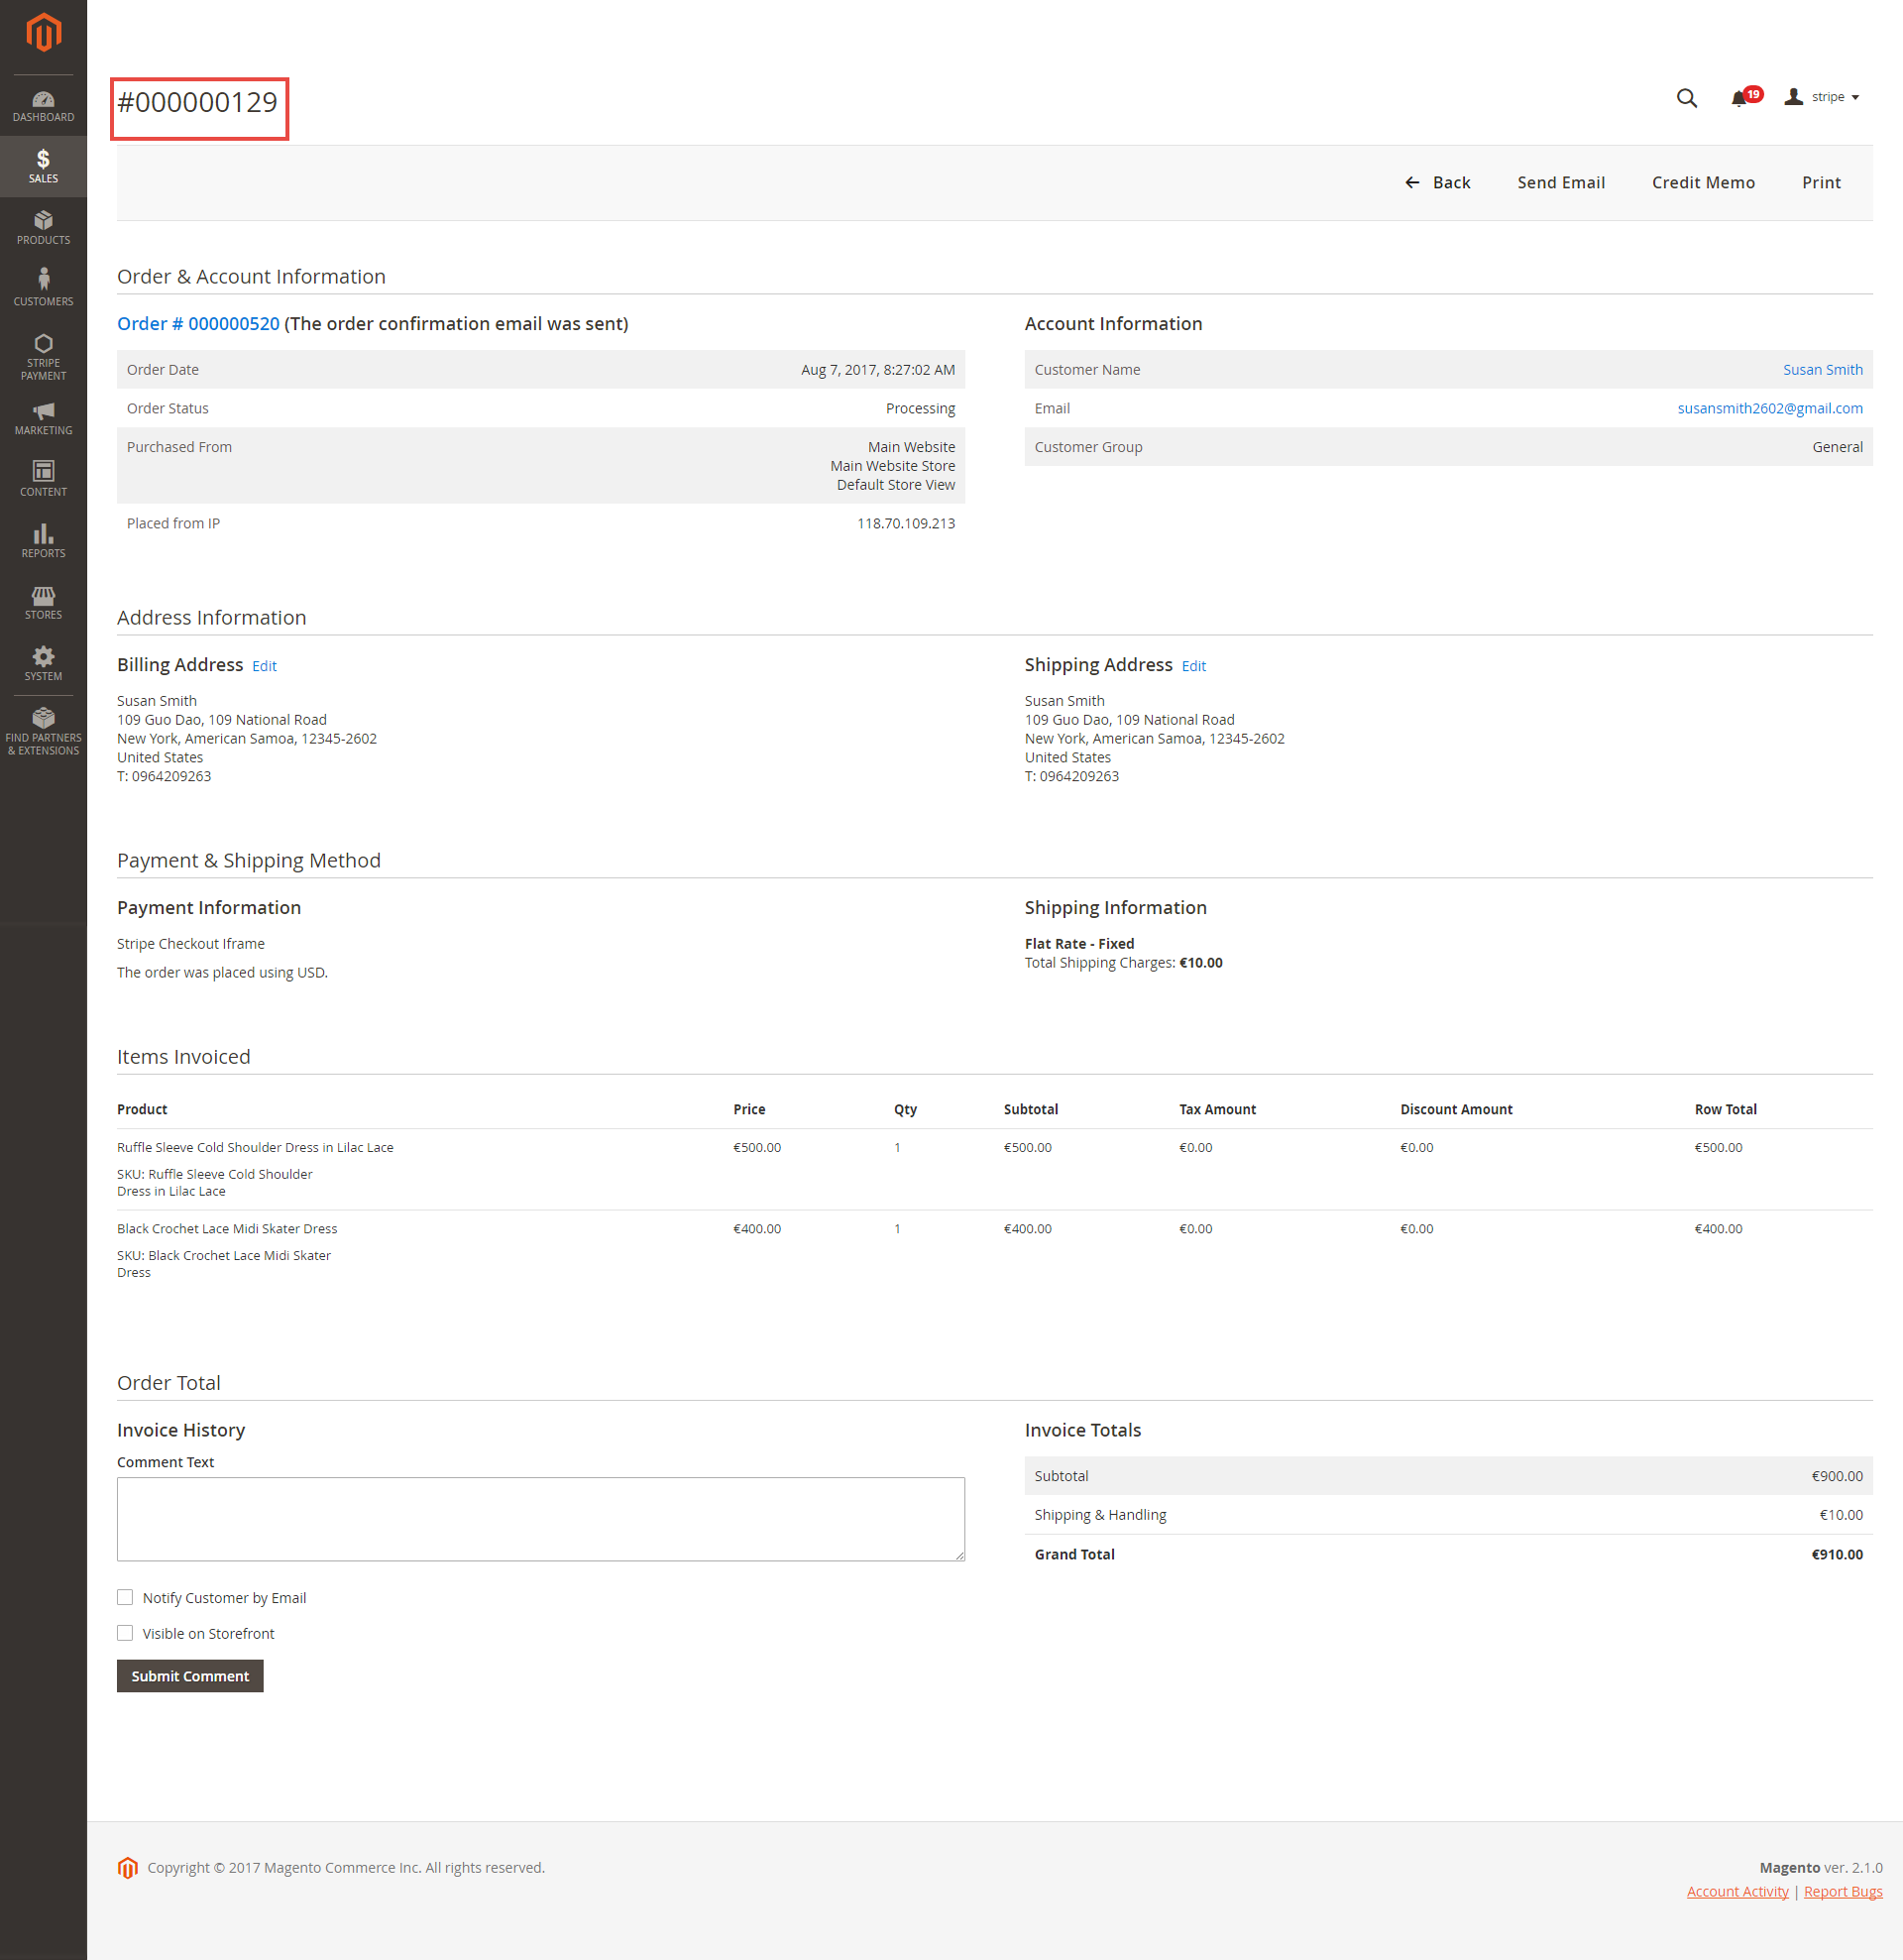Open the Customers section icon
1903x1960 pixels.
click(43, 287)
